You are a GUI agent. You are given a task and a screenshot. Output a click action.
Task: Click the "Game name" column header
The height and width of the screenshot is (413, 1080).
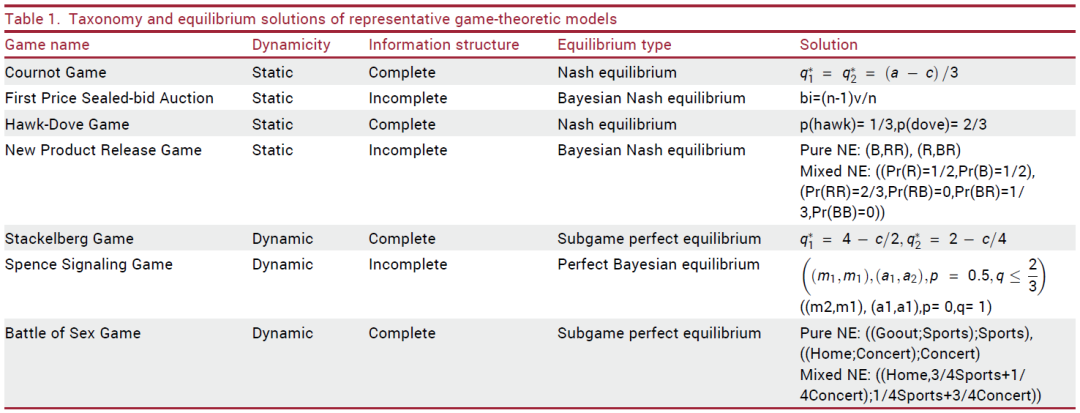click(x=47, y=45)
